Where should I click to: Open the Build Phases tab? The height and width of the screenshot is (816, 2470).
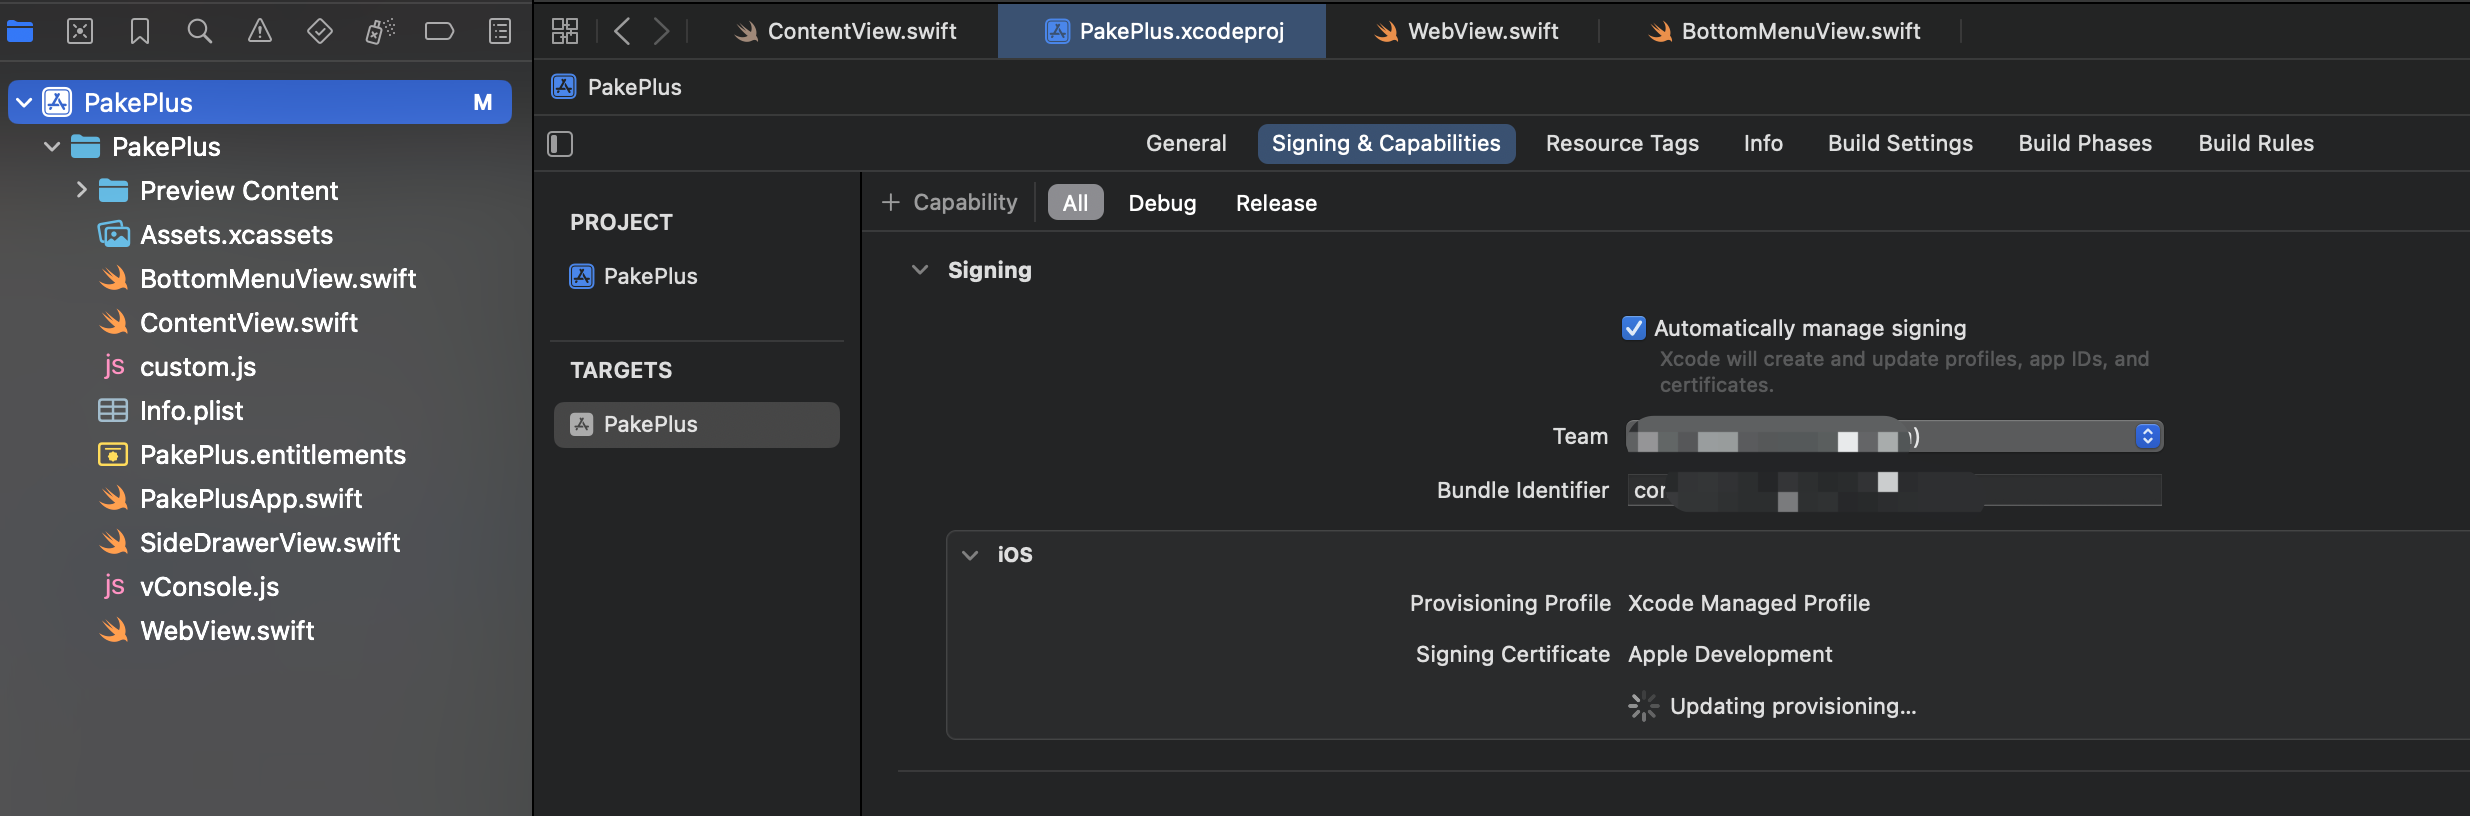(x=2085, y=143)
